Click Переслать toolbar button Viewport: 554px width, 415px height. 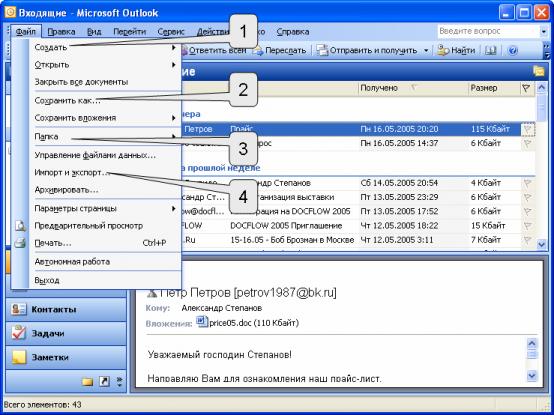point(279,51)
